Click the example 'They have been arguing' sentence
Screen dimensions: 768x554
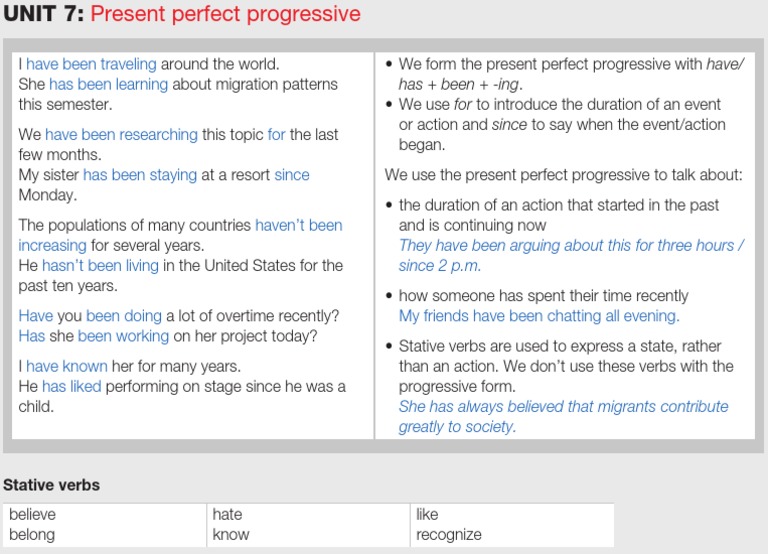(x=571, y=255)
